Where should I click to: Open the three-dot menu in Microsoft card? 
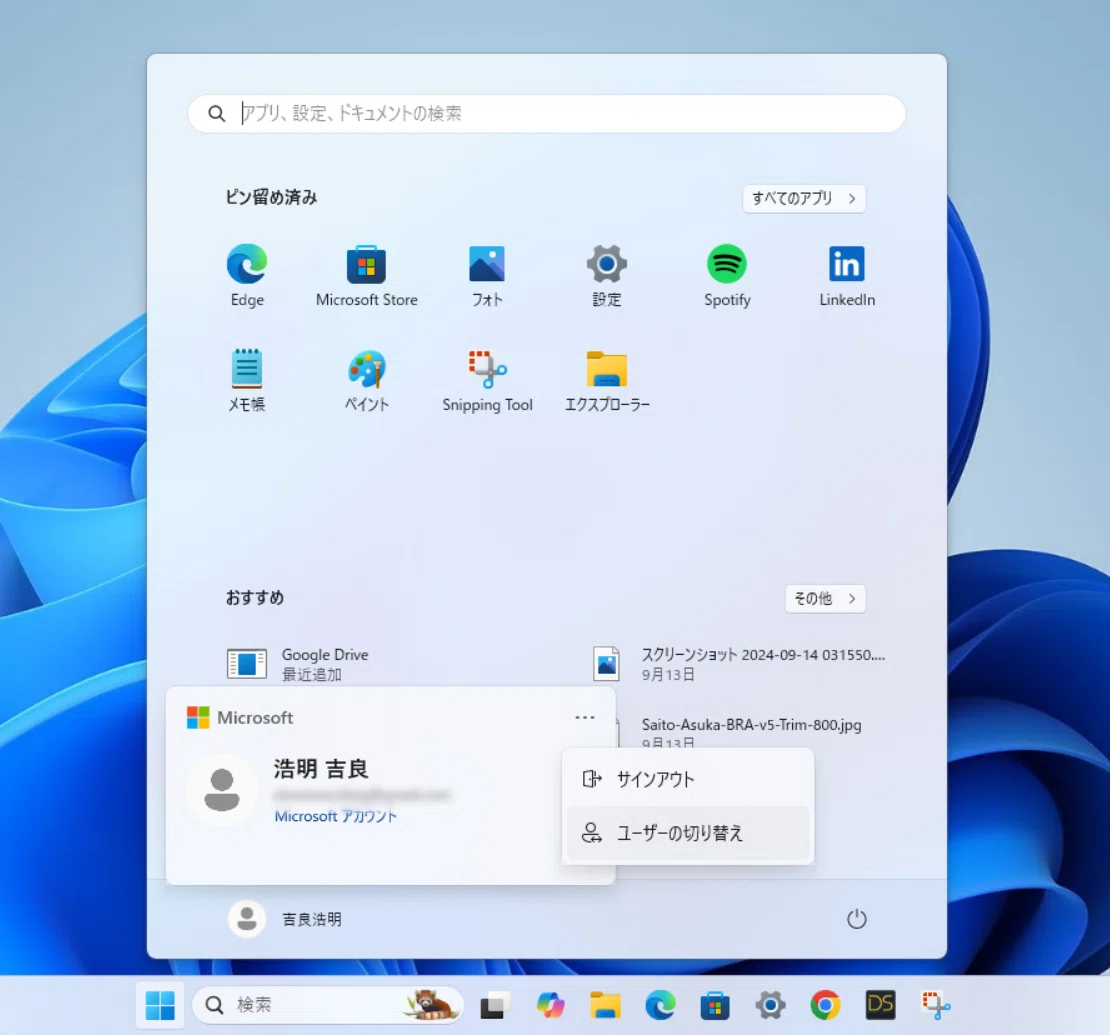[x=585, y=717]
